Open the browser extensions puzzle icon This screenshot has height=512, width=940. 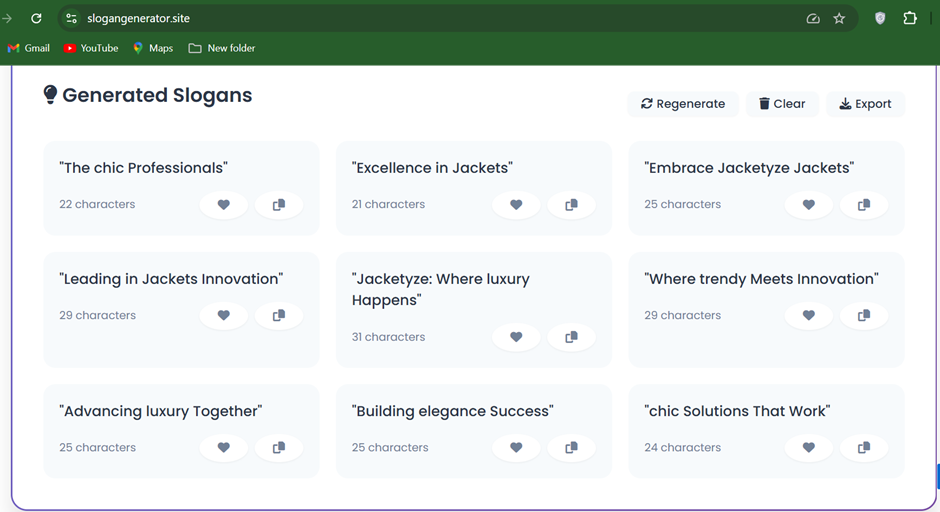click(x=910, y=18)
